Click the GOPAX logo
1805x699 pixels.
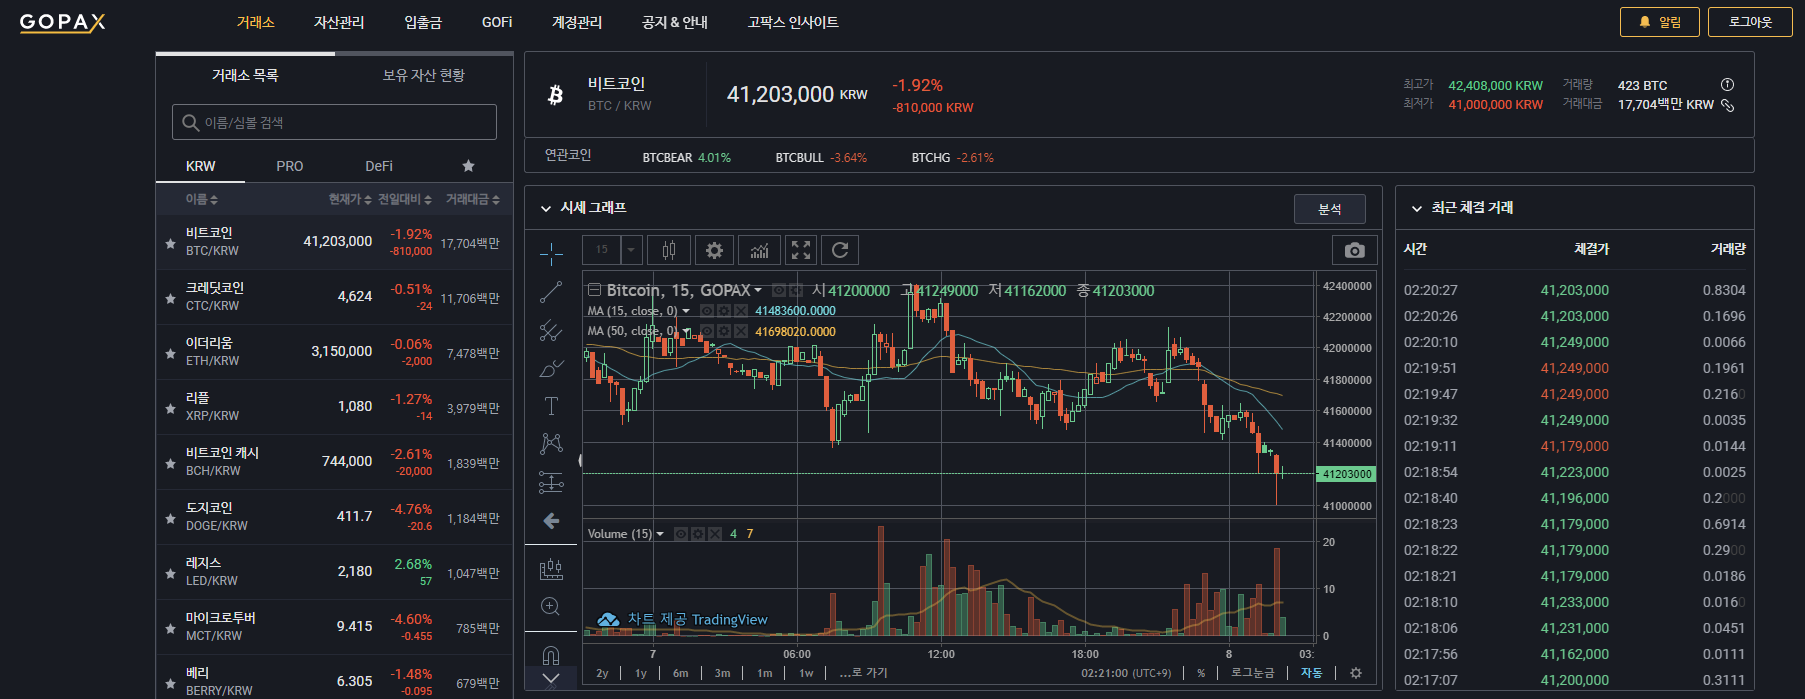(x=62, y=22)
